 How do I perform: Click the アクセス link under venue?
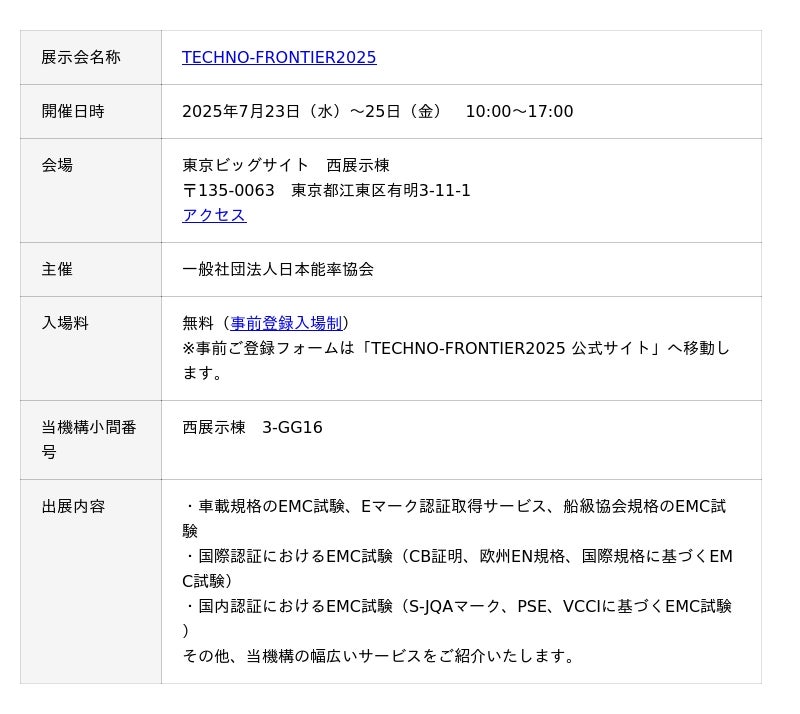214,216
